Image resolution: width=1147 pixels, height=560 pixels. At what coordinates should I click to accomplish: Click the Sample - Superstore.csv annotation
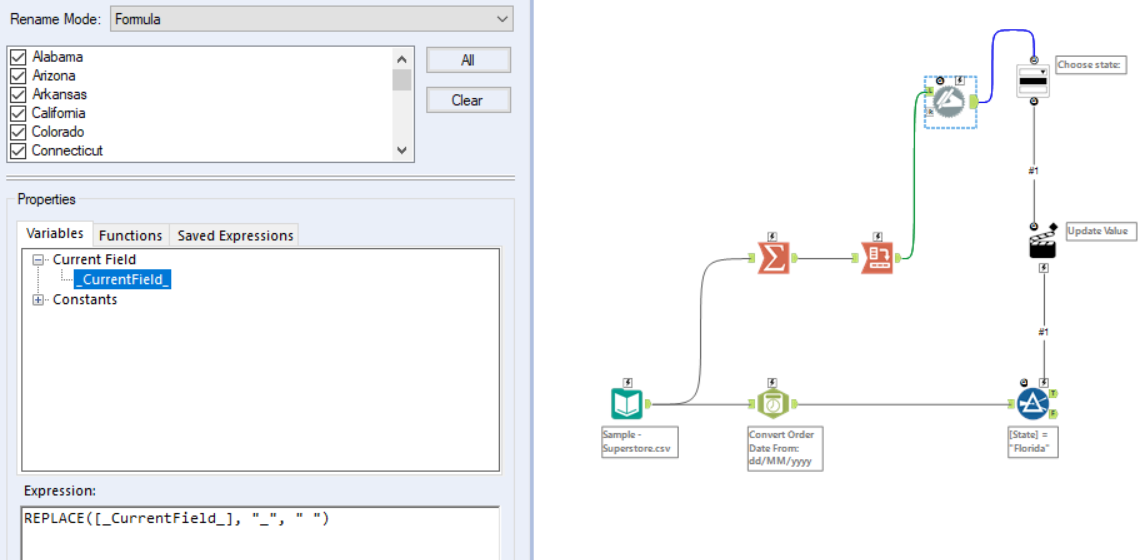pyautogui.click(x=640, y=442)
